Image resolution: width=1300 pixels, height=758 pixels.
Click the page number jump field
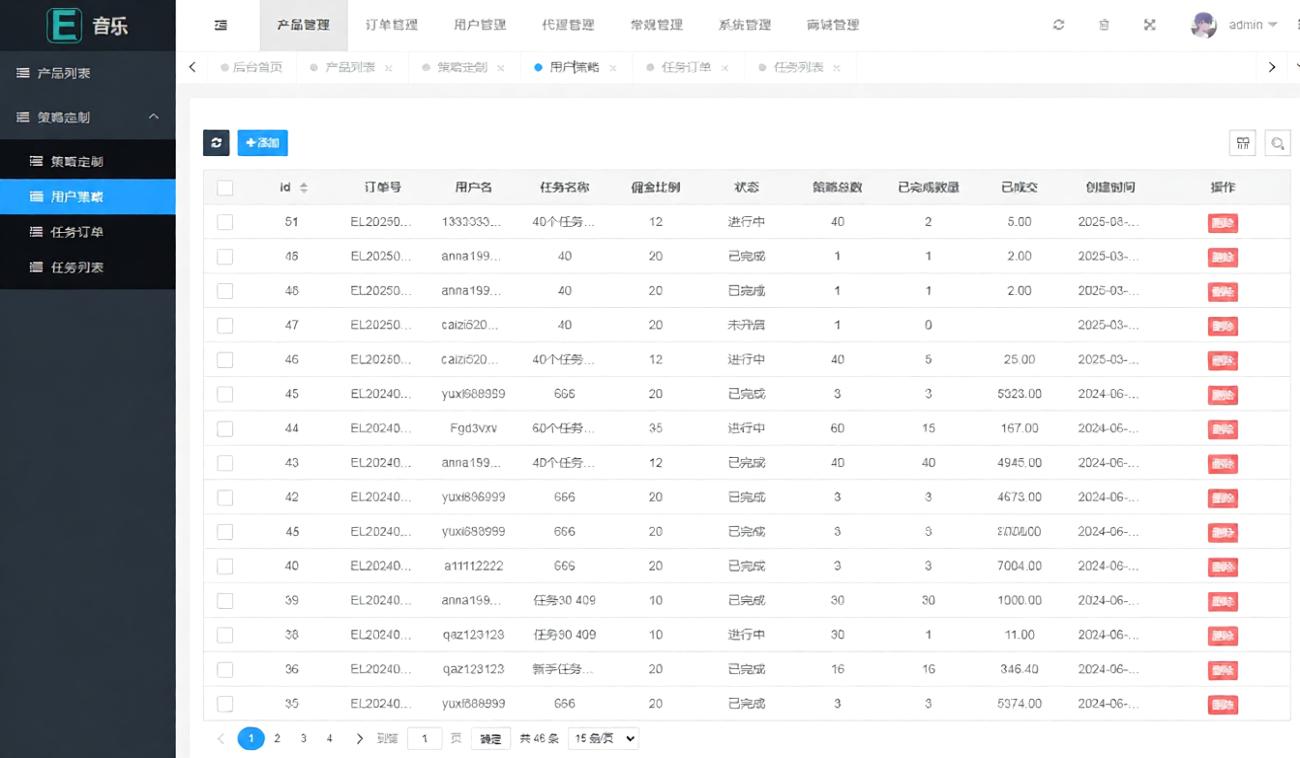(x=425, y=739)
